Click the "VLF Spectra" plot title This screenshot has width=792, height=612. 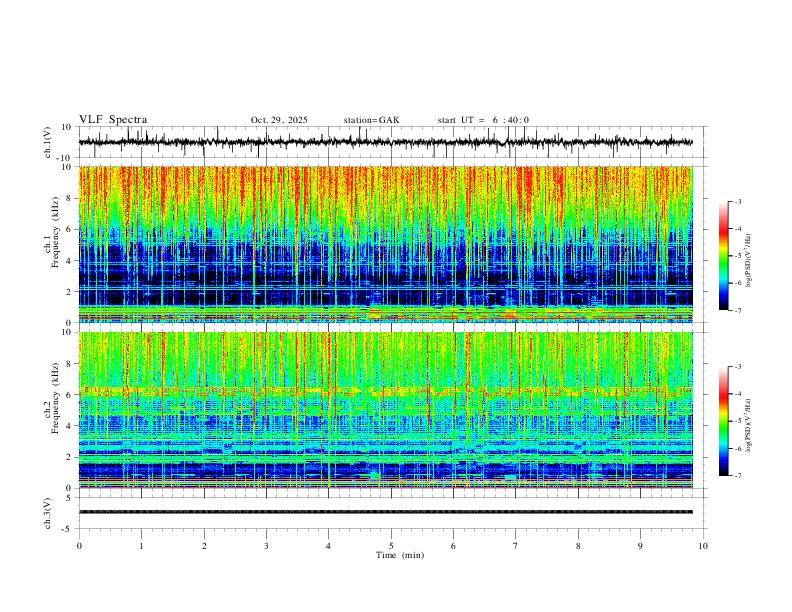point(113,120)
